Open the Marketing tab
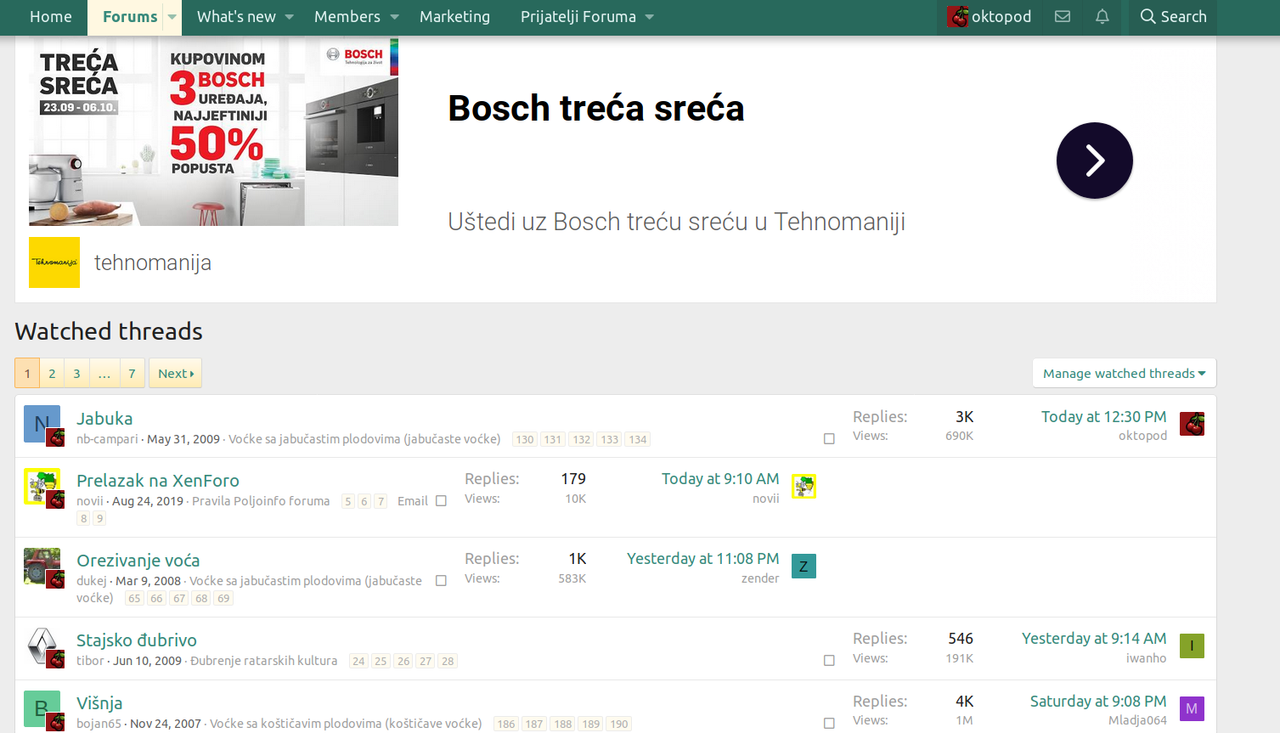This screenshot has height=733, width=1280. pos(455,16)
